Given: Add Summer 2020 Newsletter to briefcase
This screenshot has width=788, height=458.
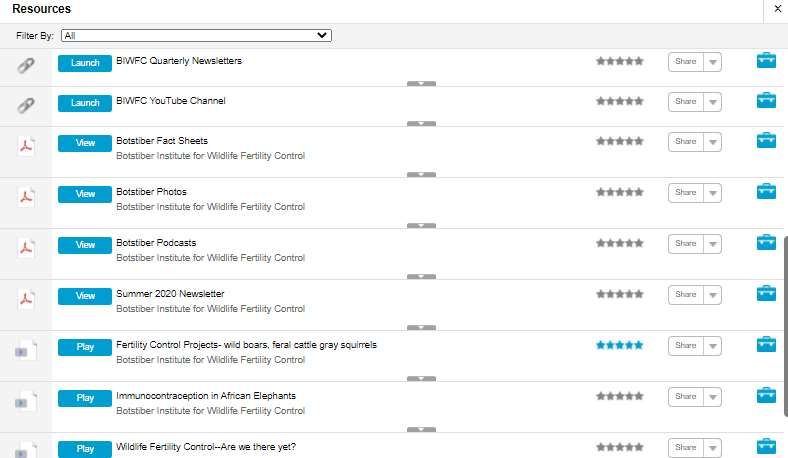Looking at the screenshot, I should point(766,293).
